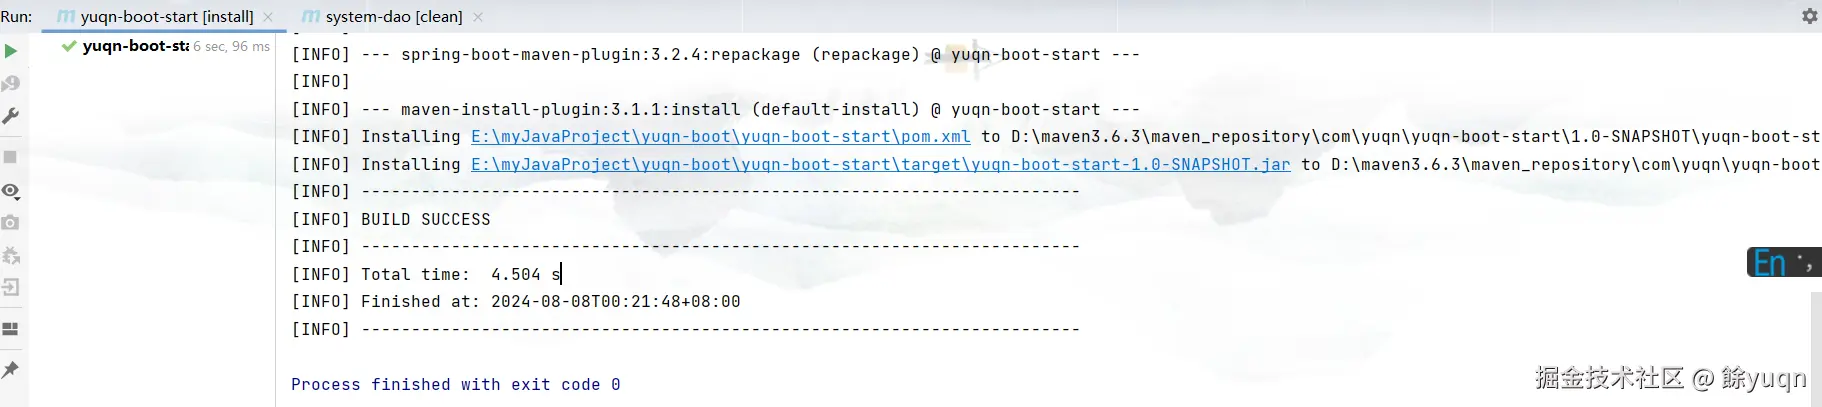The image size is (1822, 407).
Task: Open the pom.xml file path link
Action: 720,137
